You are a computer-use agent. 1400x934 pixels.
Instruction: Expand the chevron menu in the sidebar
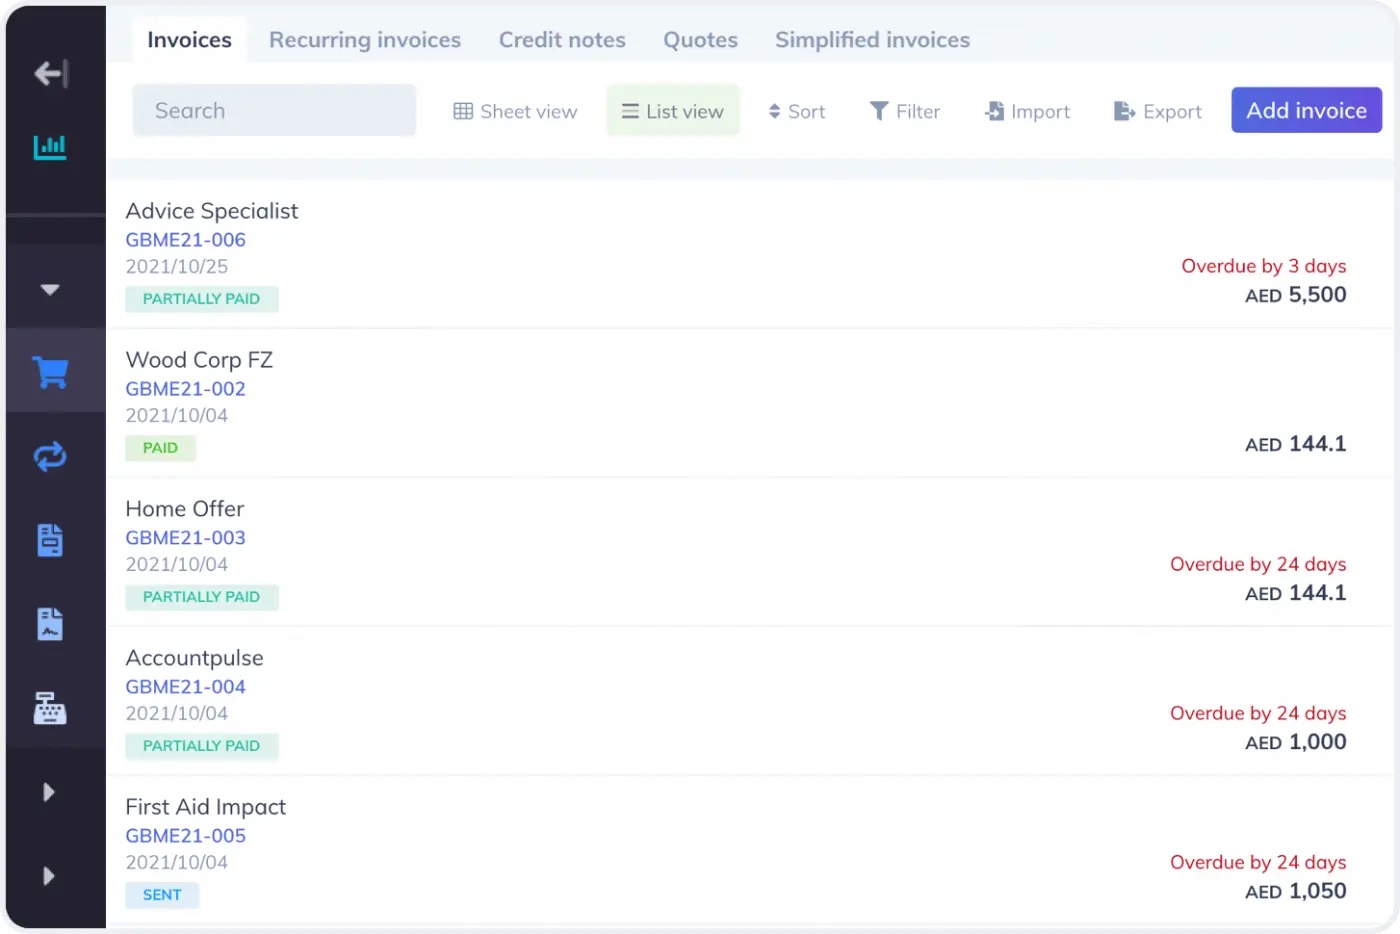point(49,287)
